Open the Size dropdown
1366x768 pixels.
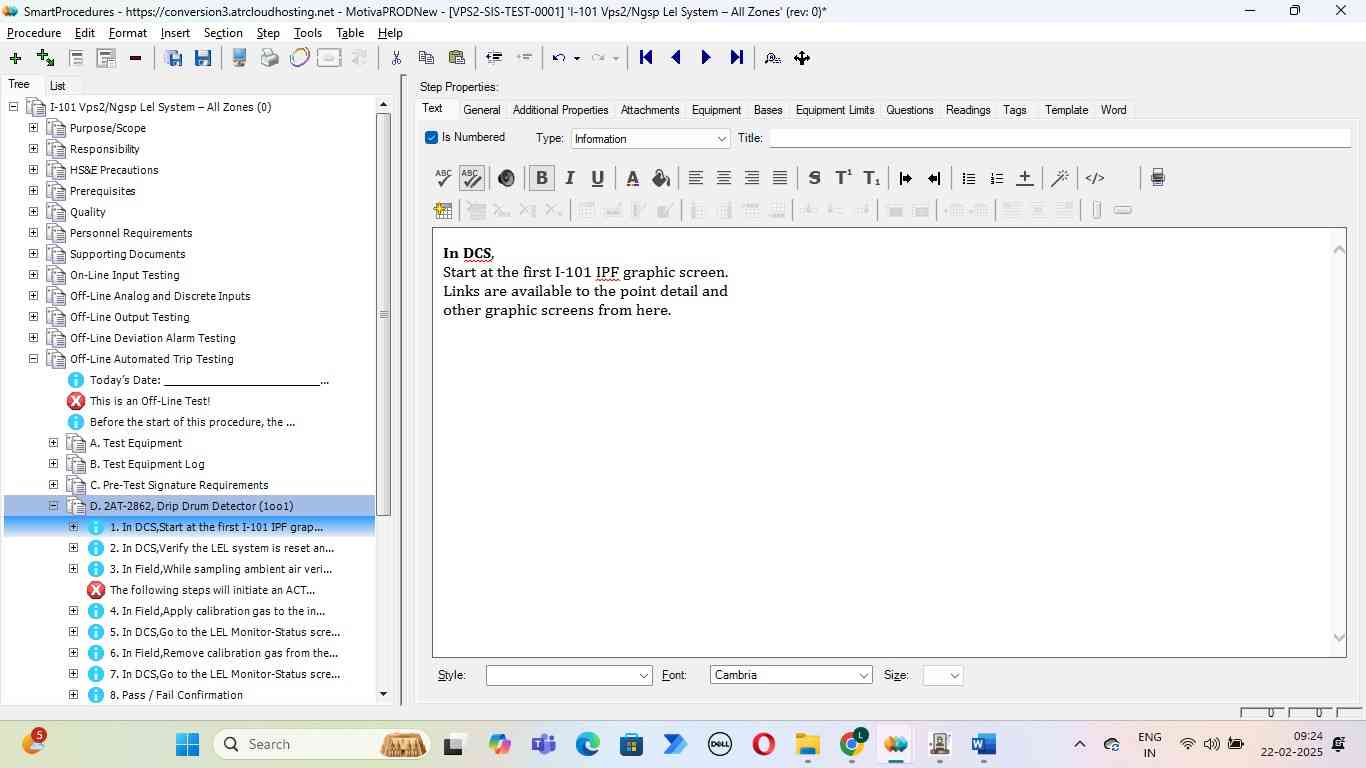[943, 676]
